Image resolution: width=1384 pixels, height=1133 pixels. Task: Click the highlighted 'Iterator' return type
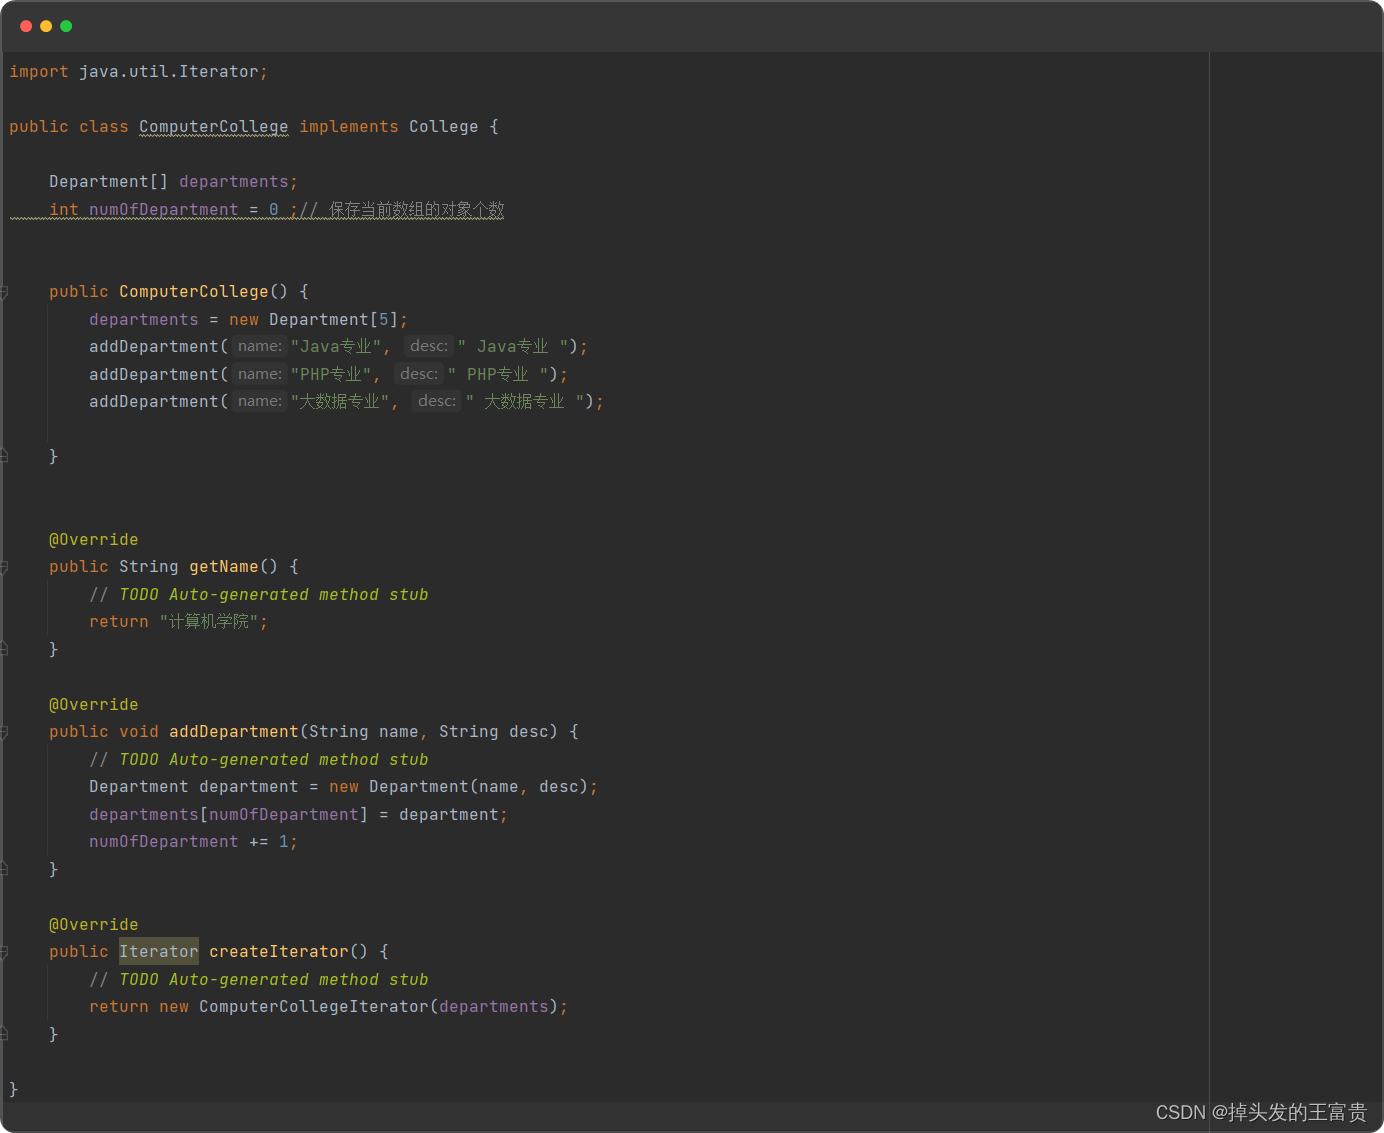pyautogui.click(x=159, y=952)
